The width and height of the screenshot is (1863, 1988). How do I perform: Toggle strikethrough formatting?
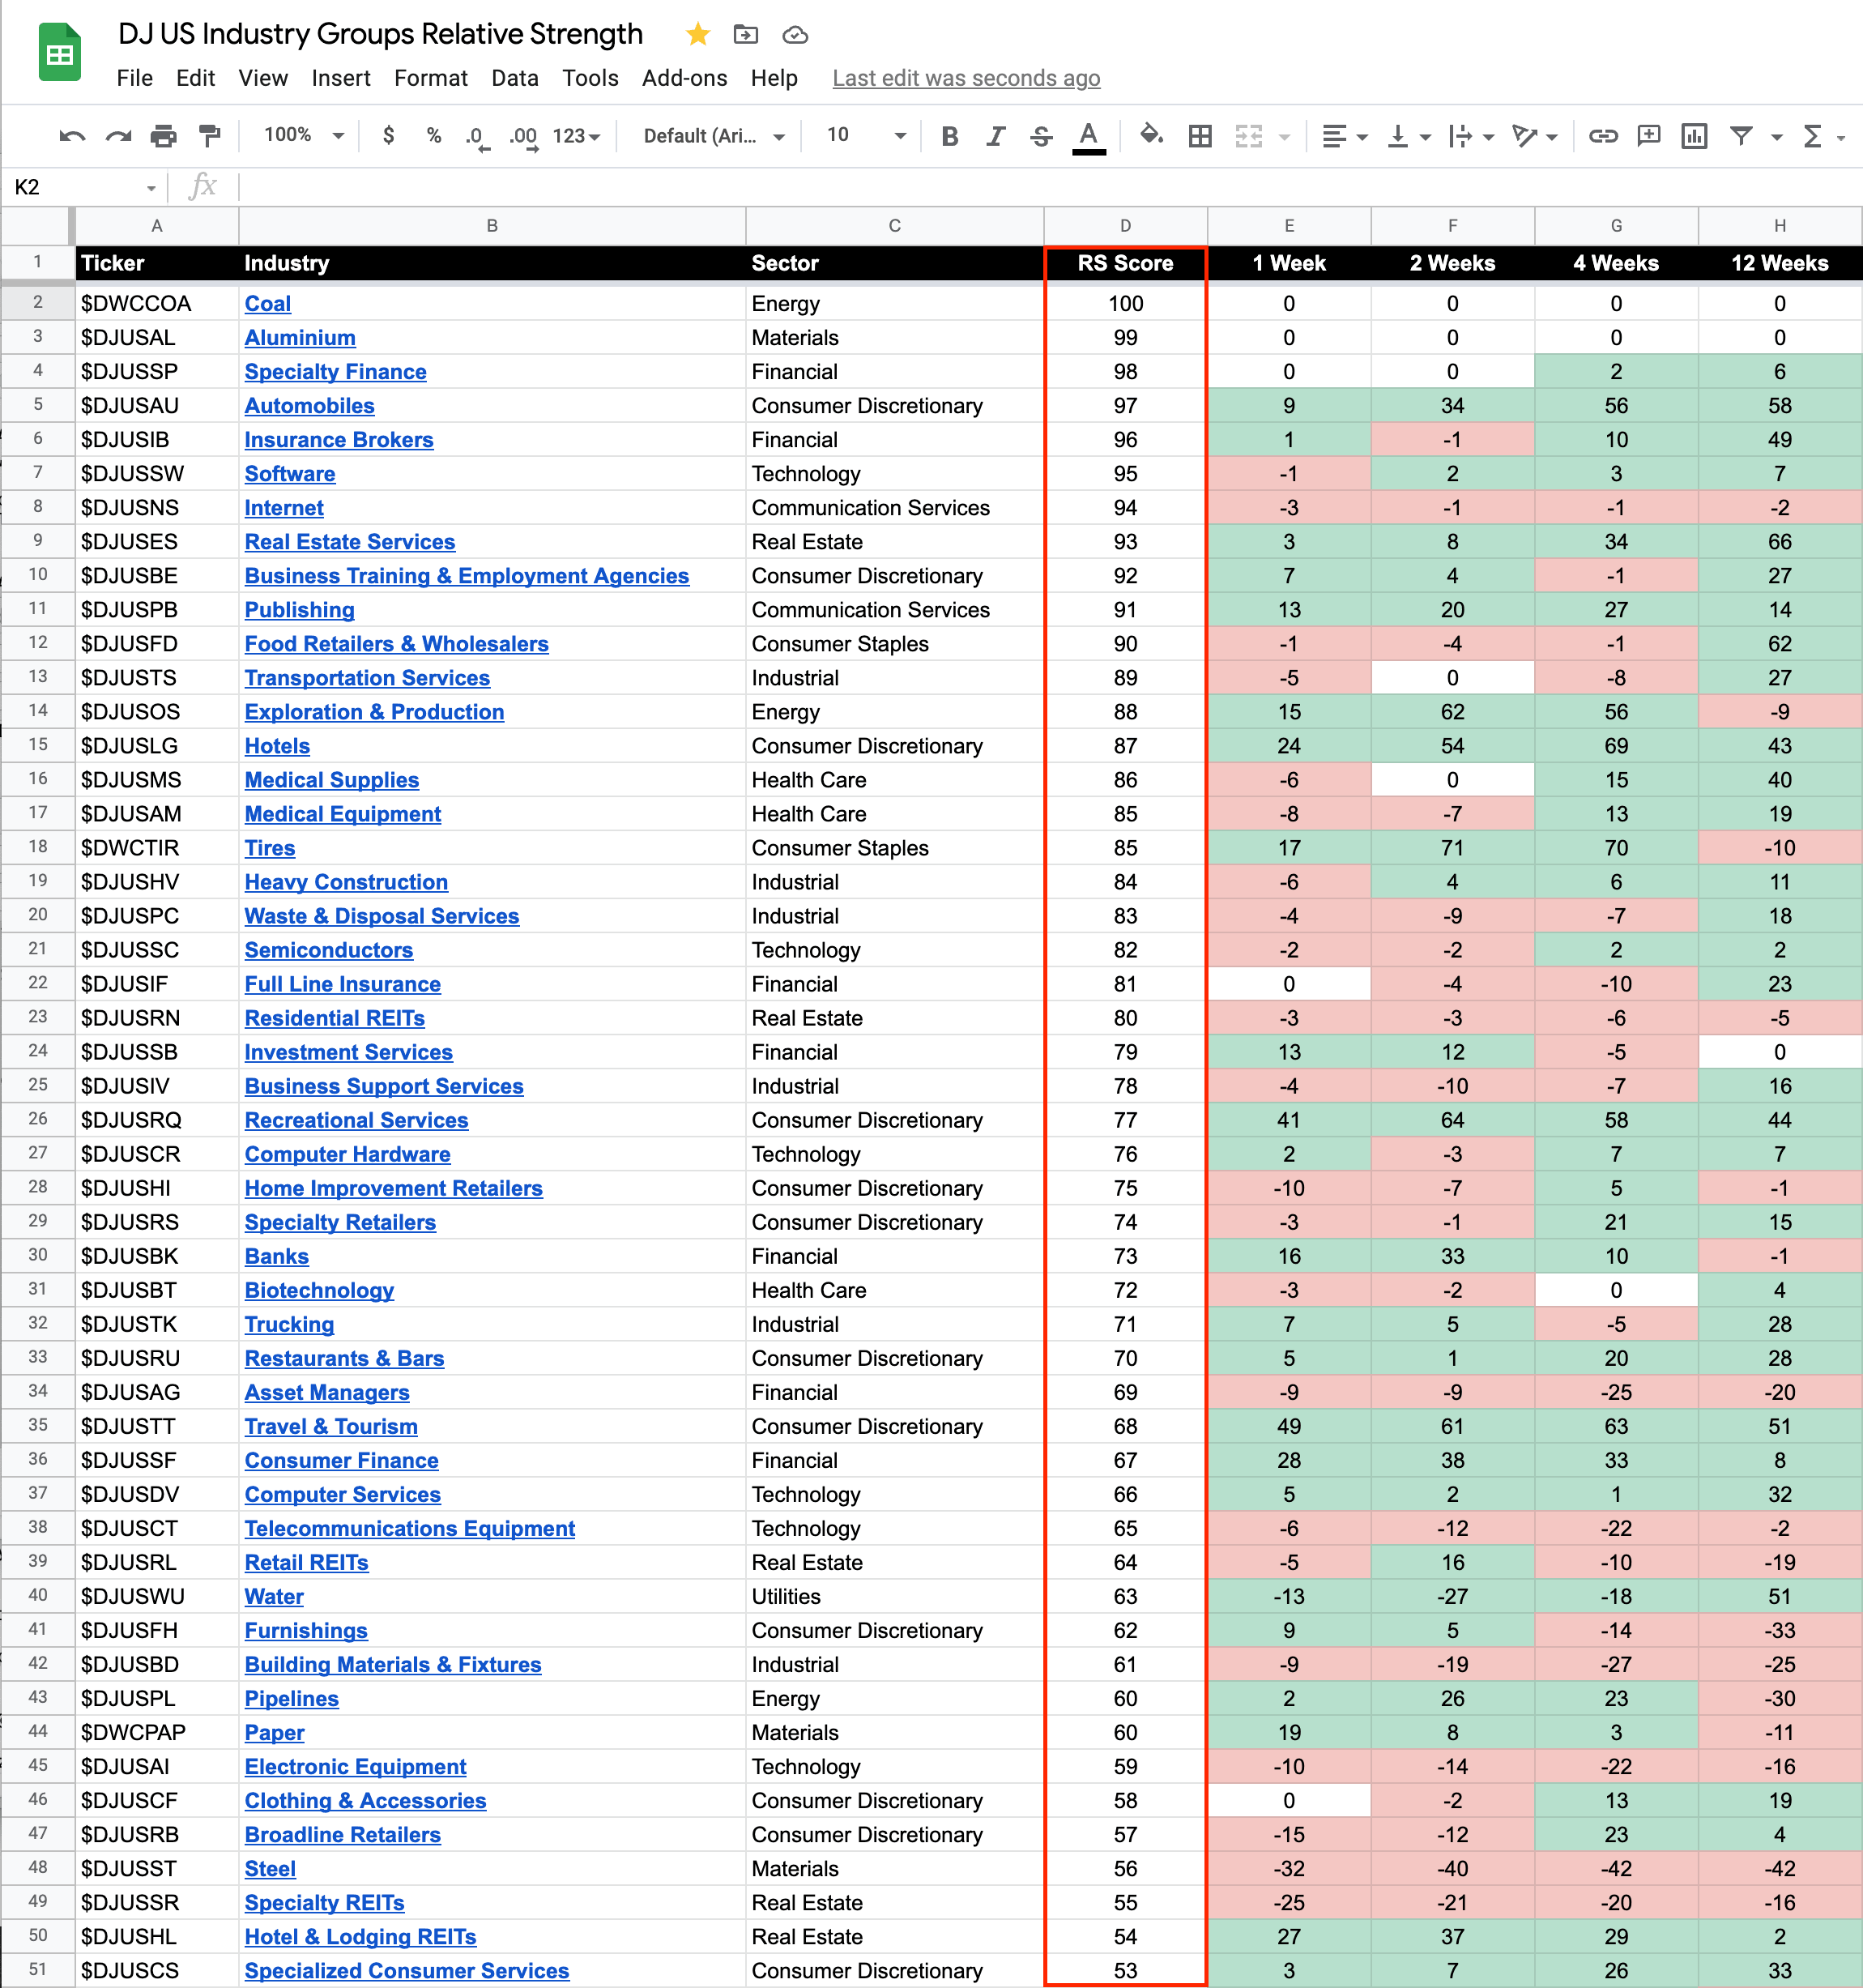coord(1041,136)
